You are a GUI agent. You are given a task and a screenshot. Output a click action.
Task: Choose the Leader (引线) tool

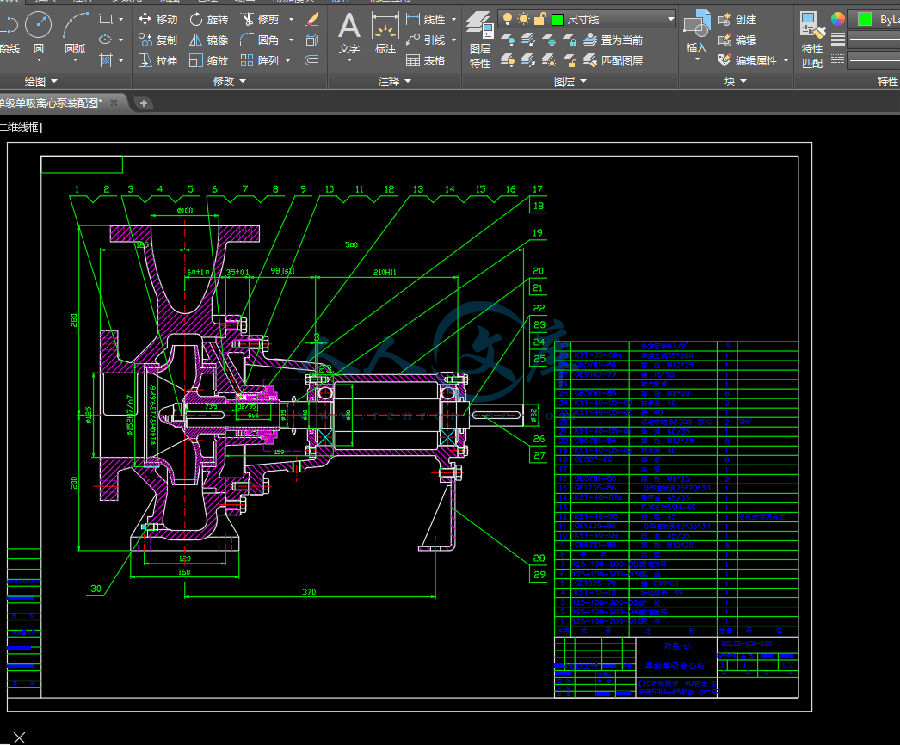coord(425,40)
